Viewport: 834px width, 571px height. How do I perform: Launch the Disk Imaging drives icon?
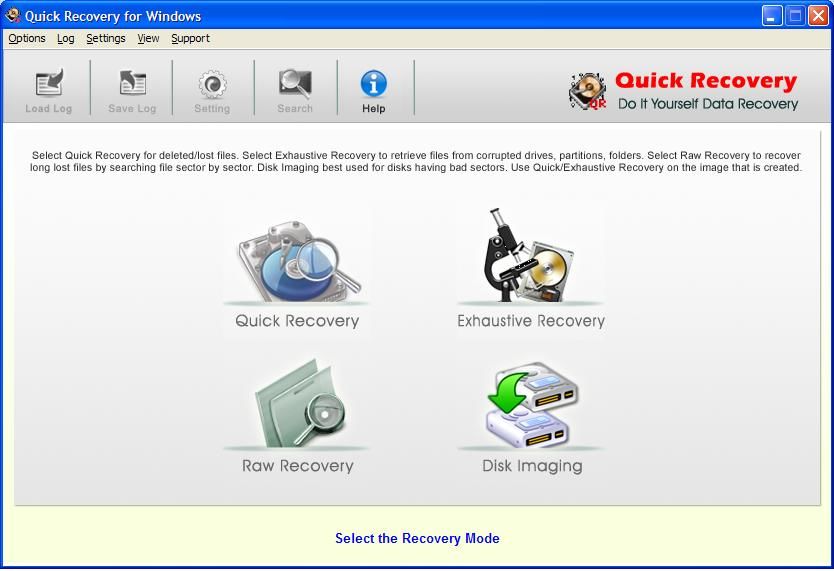531,405
